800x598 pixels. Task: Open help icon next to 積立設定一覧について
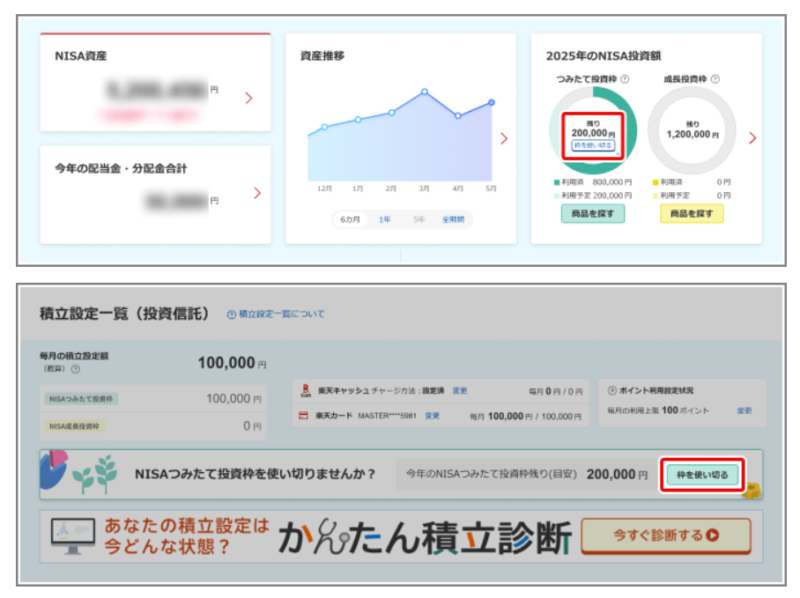[231, 314]
